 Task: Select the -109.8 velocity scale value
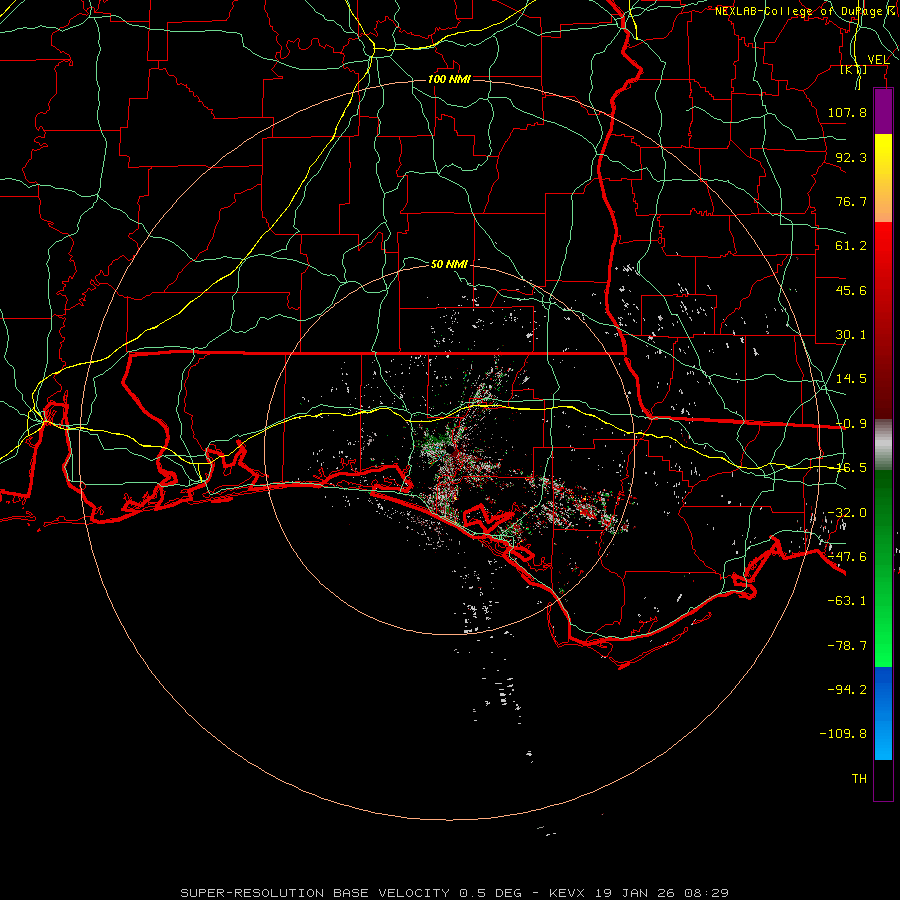pyautogui.click(x=843, y=734)
